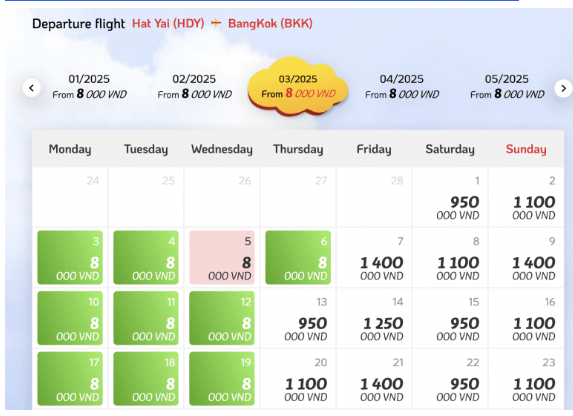The height and width of the screenshot is (416, 573).
Task: Select March 17 green fare cell
Action: point(70,379)
